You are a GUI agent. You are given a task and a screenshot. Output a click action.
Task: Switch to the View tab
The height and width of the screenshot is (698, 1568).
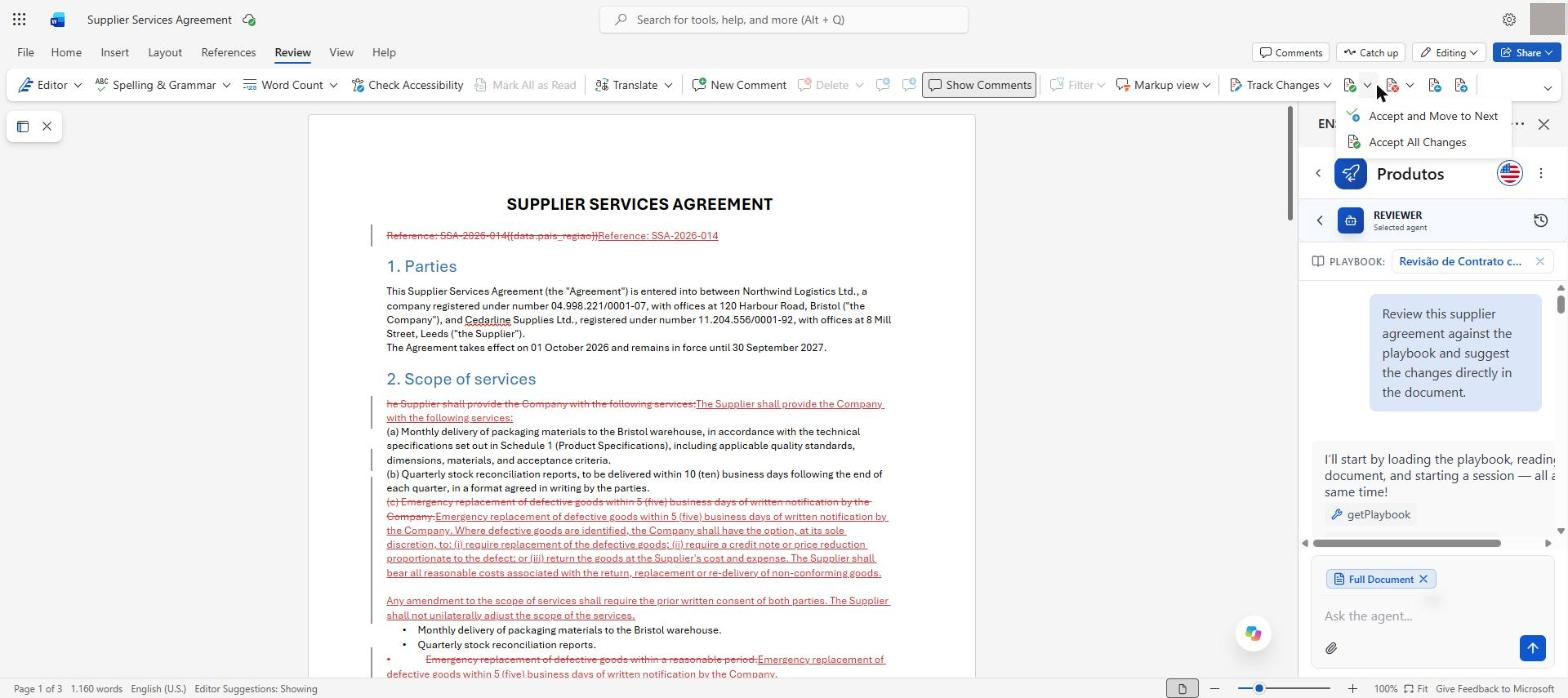[x=341, y=52]
